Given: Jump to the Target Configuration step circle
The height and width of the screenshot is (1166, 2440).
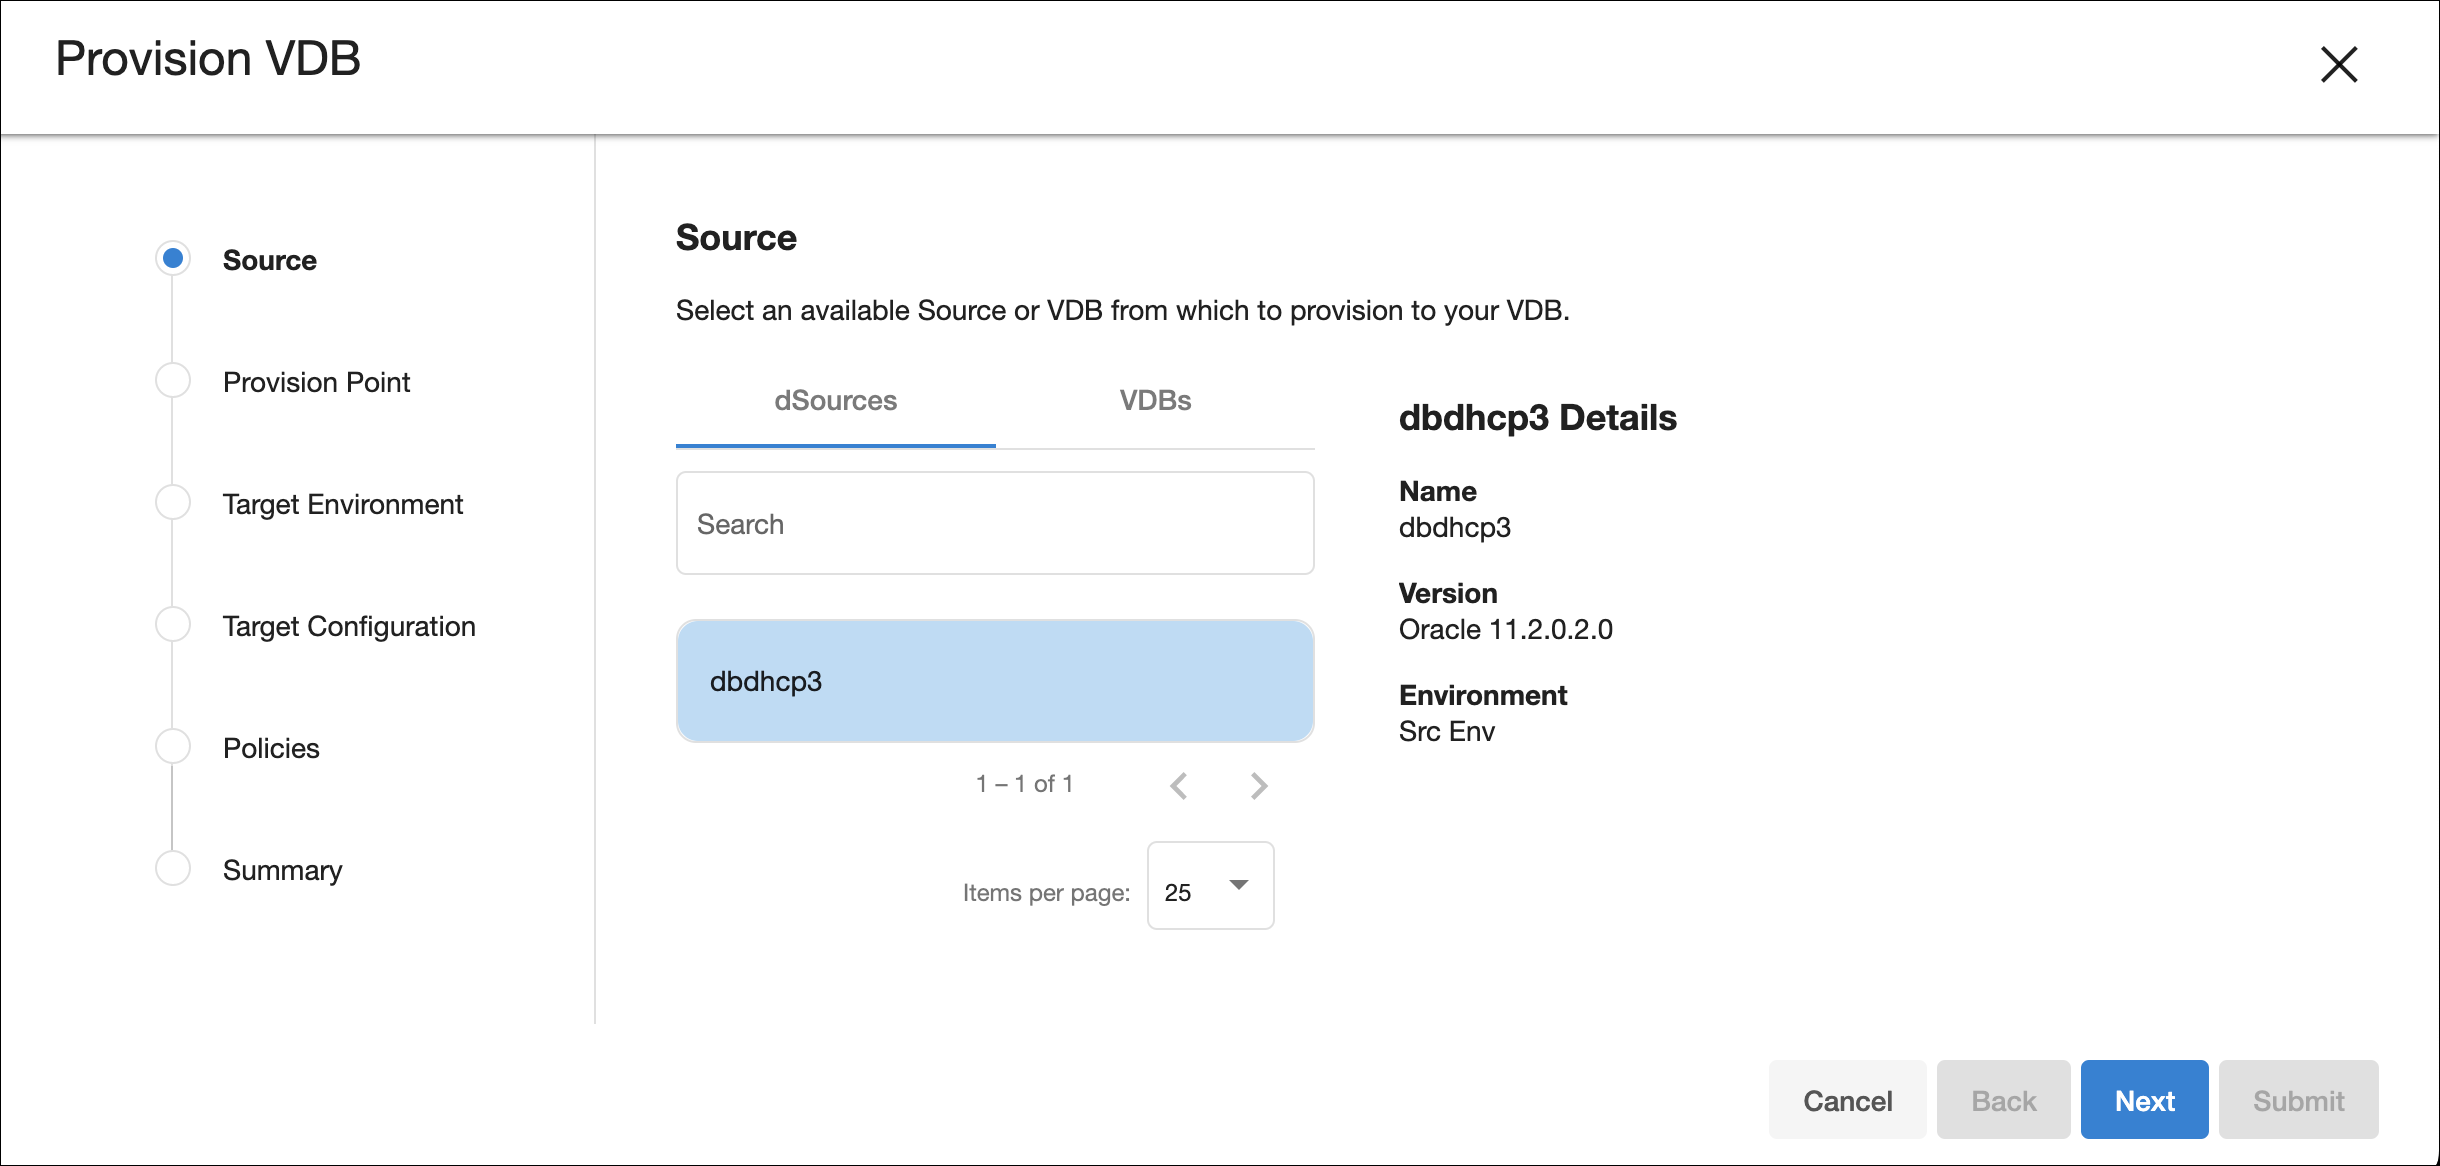Looking at the screenshot, I should click(173, 625).
